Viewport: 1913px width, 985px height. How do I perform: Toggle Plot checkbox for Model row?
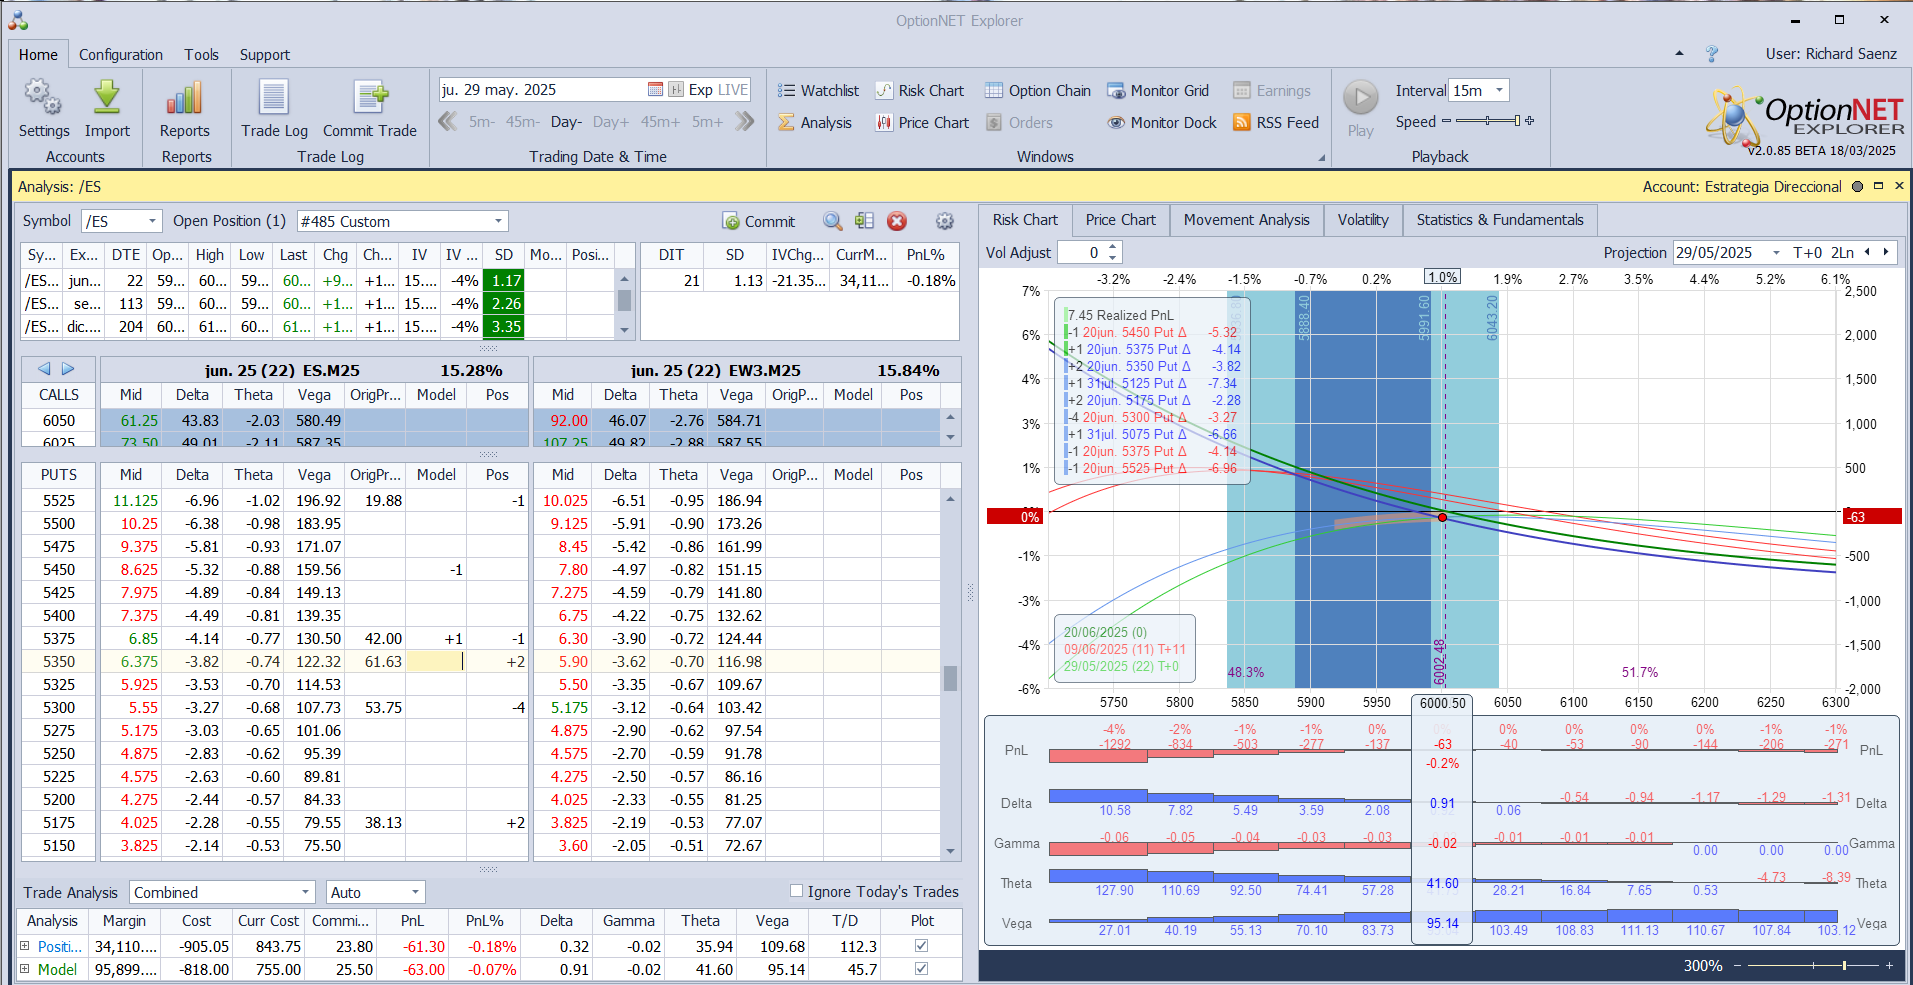point(921,969)
